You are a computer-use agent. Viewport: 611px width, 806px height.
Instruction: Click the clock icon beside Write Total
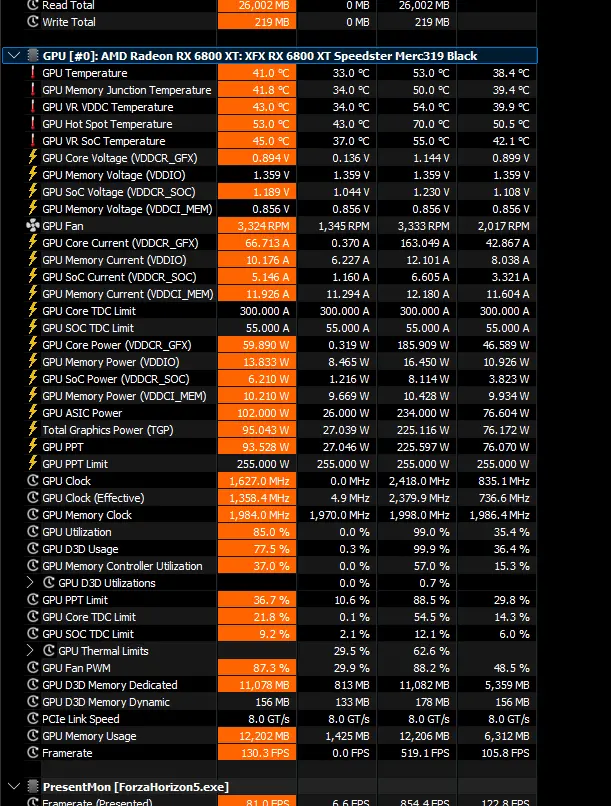click(x=33, y=21)
